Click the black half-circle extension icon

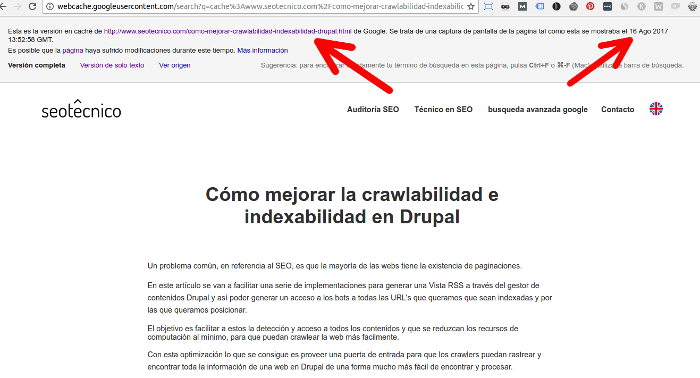(x=556, y=7)
